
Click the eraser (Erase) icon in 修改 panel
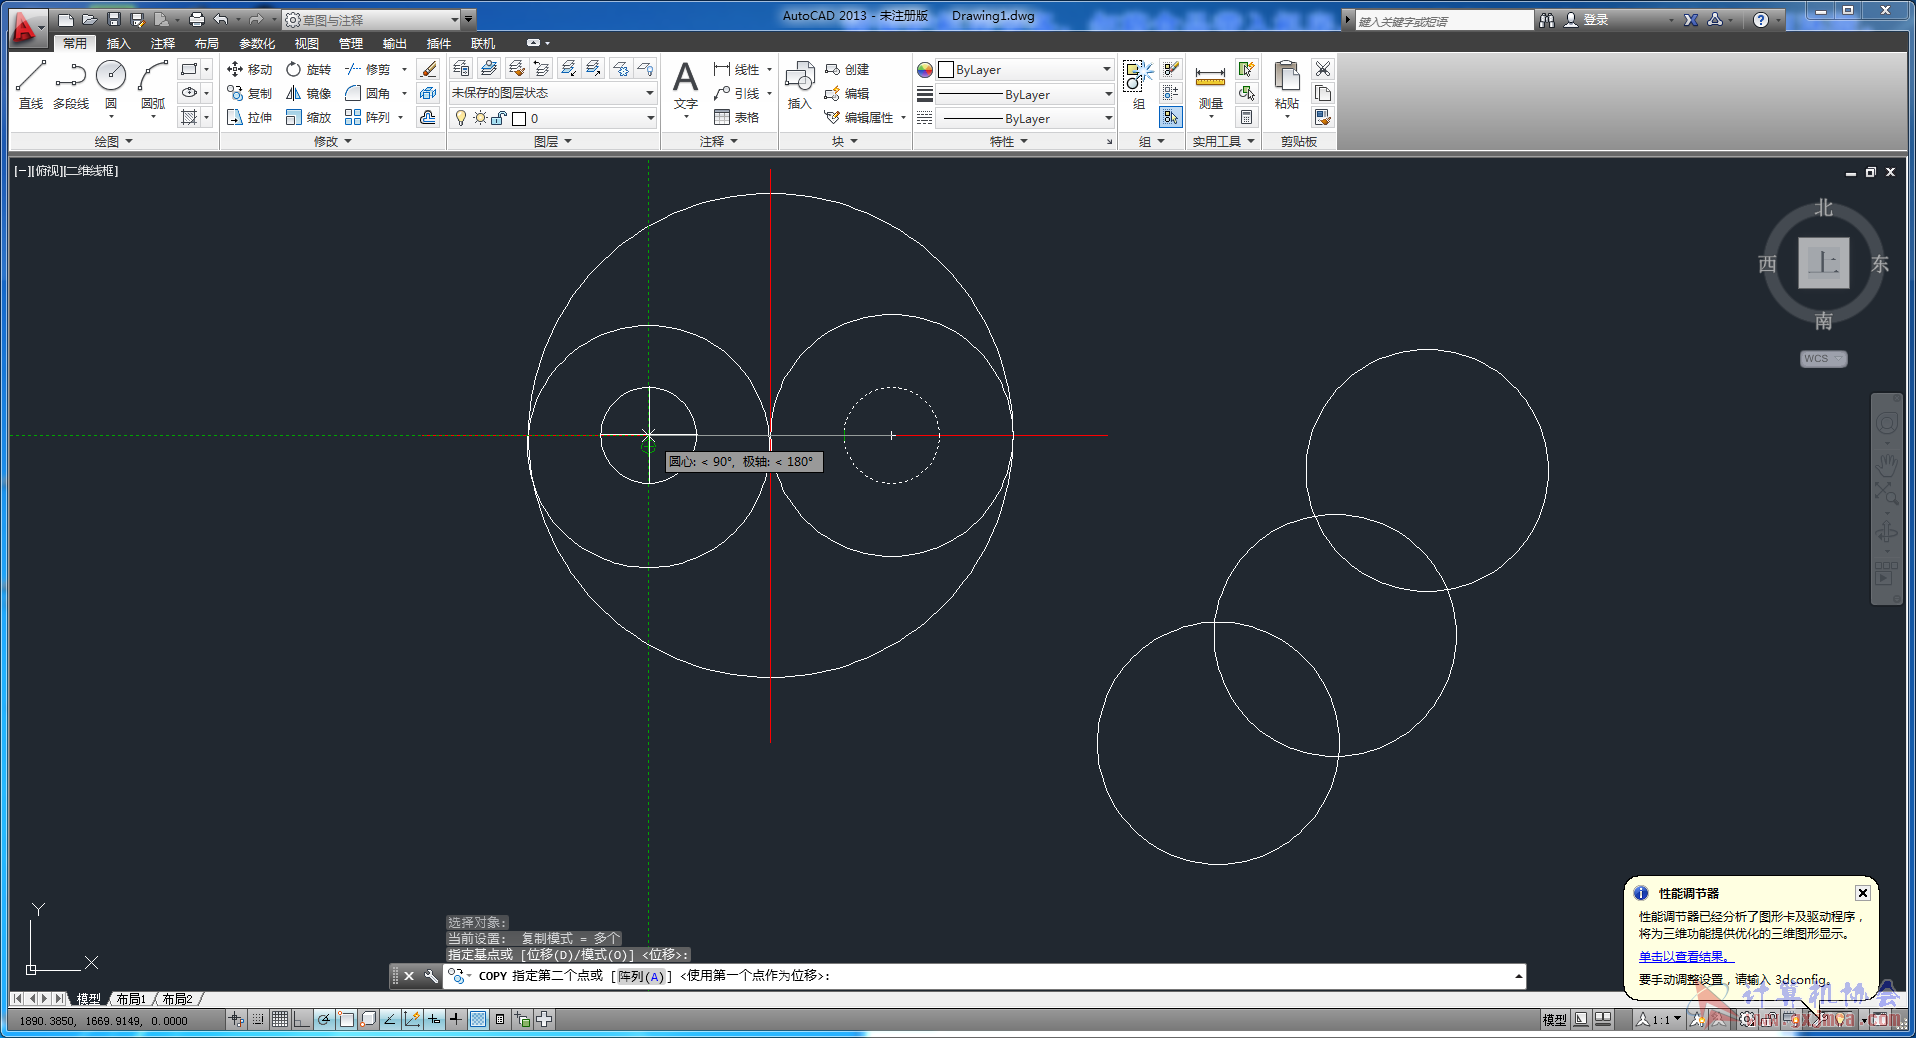point(428,69)
